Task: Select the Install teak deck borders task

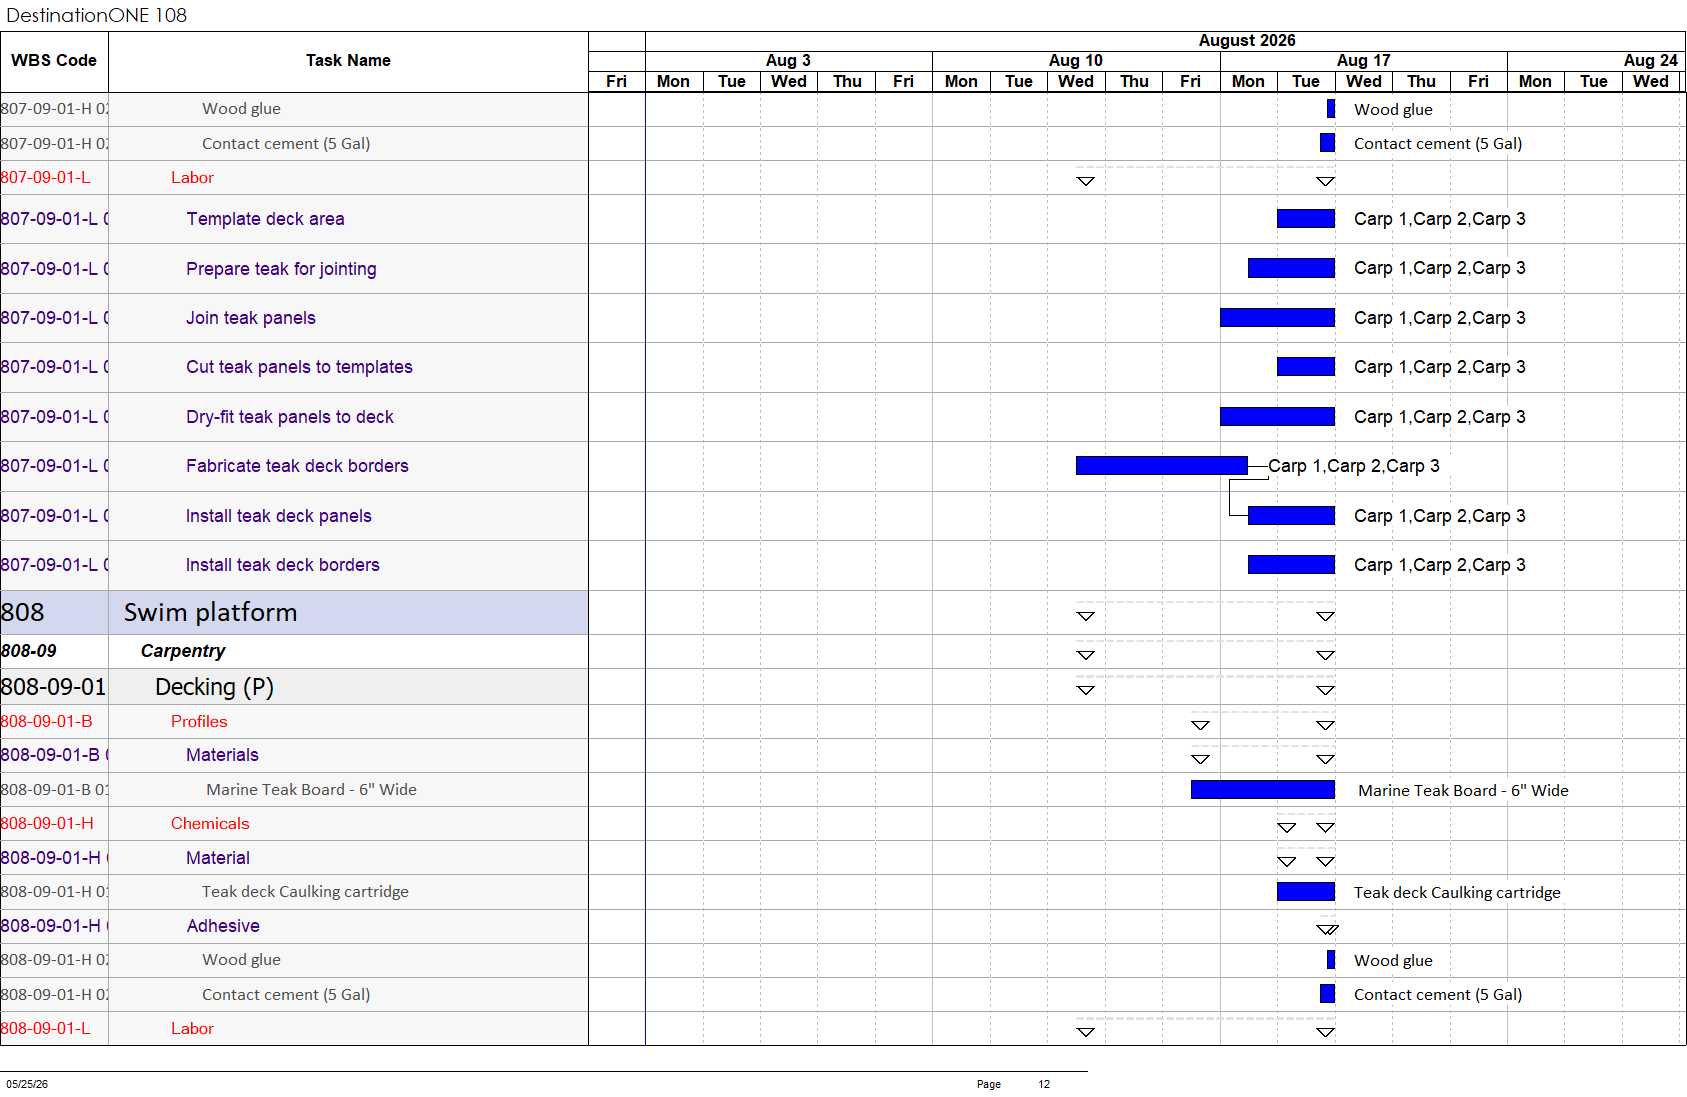Action: tap(283, 565)
